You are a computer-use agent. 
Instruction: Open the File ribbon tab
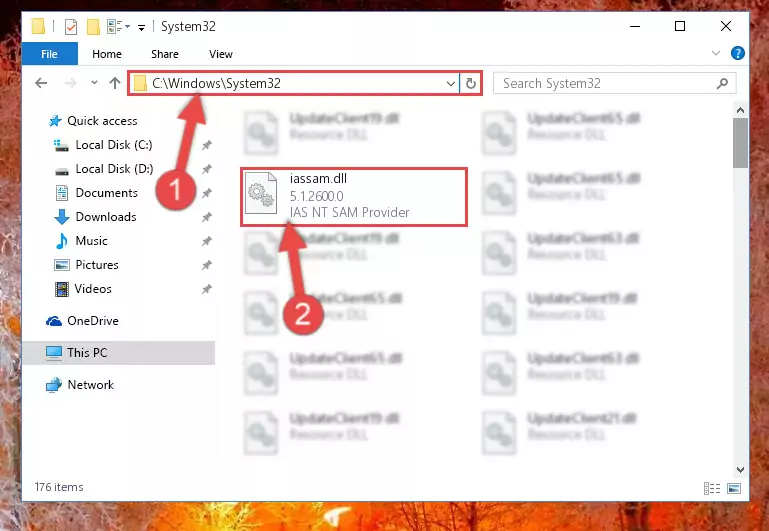50,54
